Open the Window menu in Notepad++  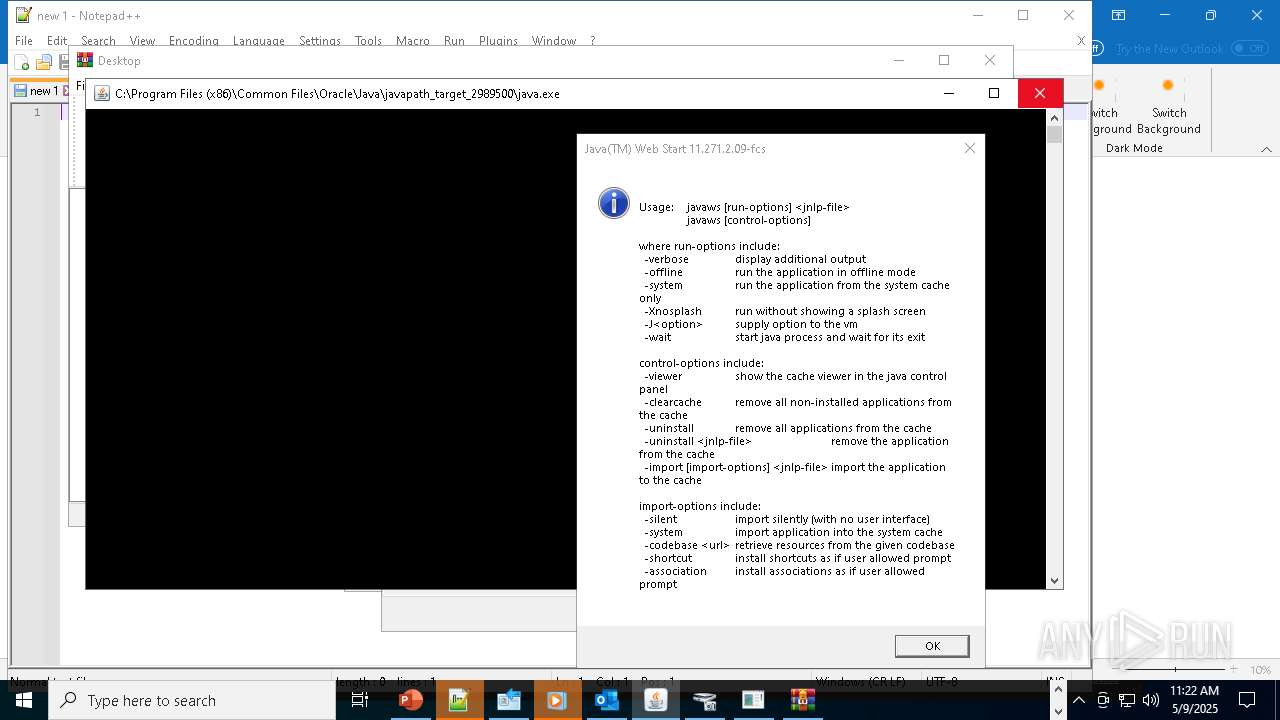pos(553,41)
